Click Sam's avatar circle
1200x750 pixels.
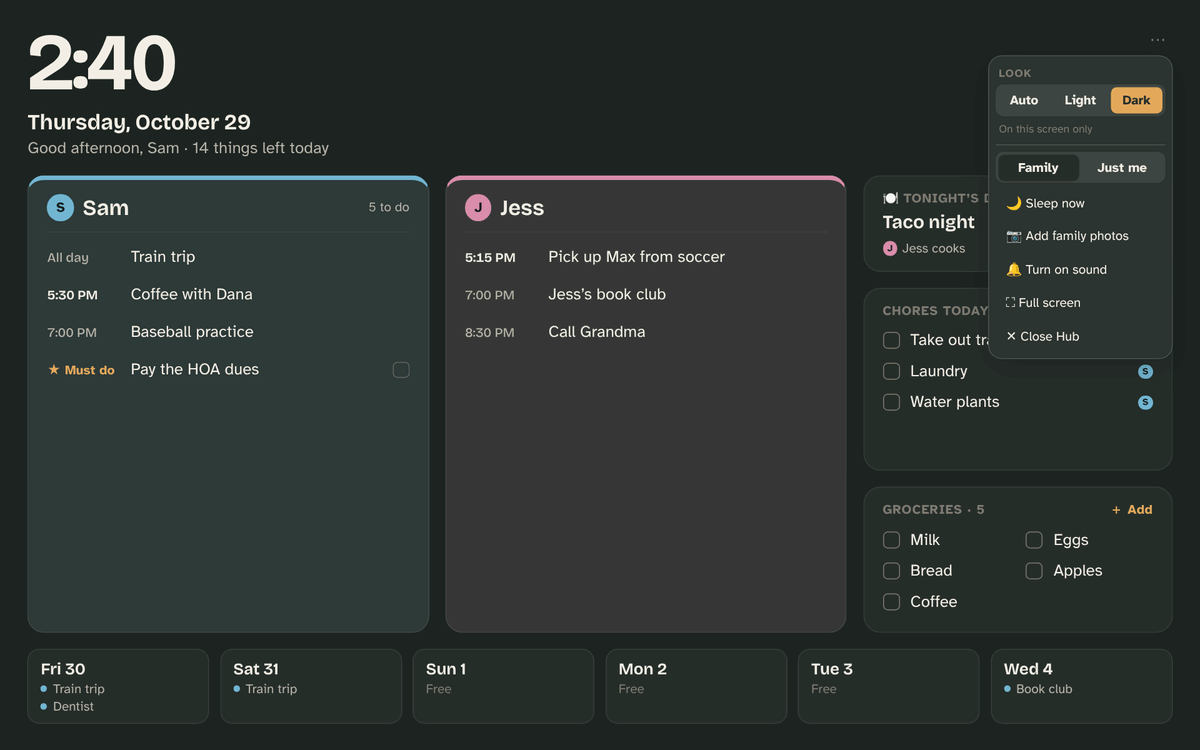[60, 208]
